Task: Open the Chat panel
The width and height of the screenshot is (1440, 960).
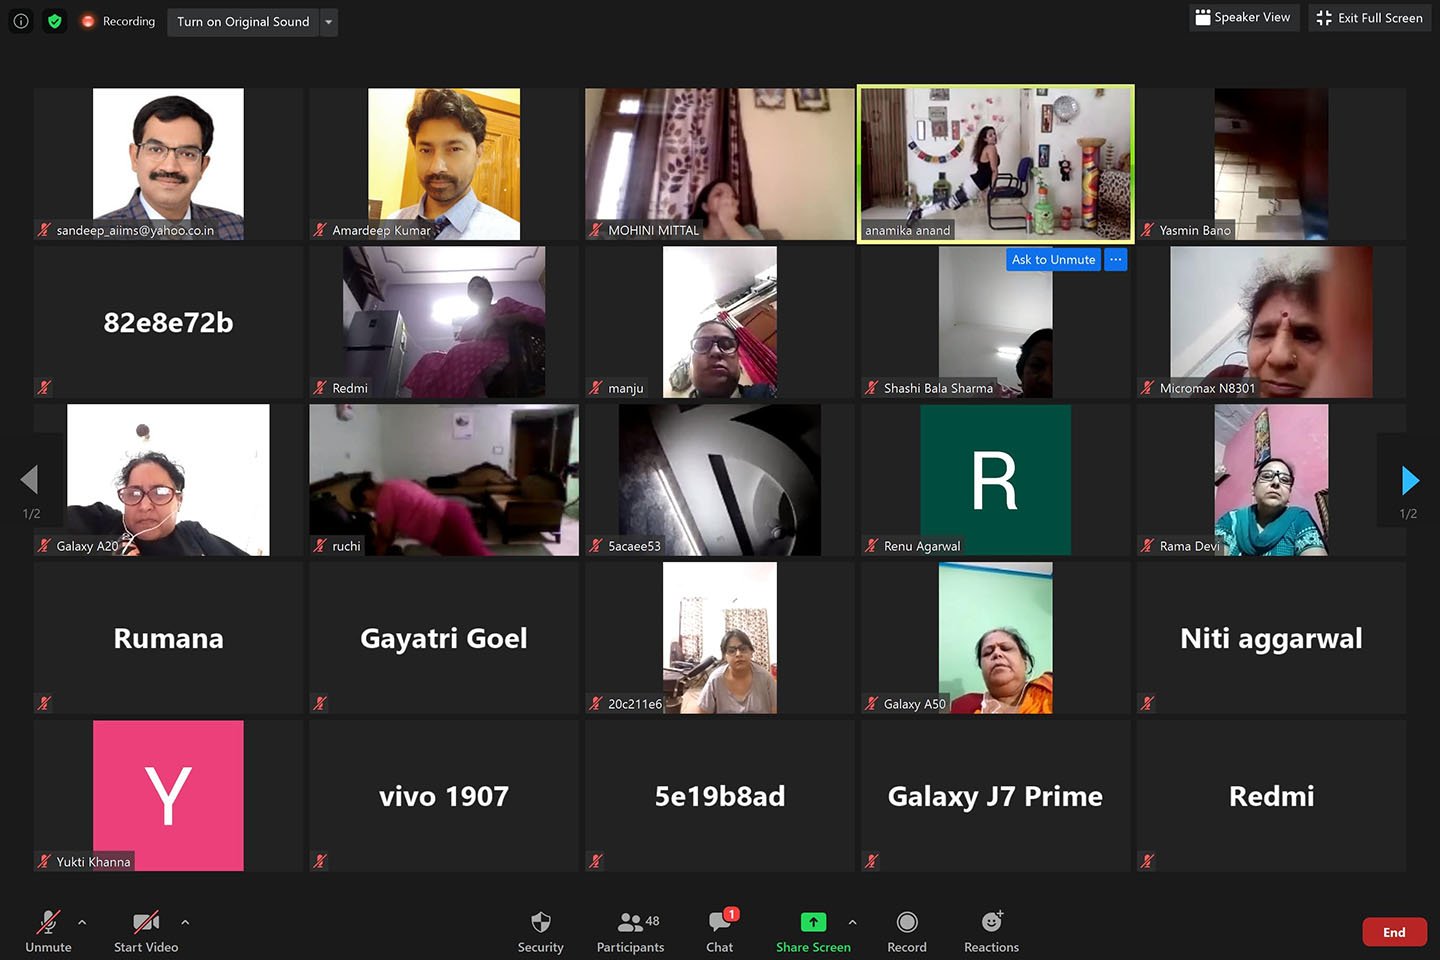Action: point(719,922)
